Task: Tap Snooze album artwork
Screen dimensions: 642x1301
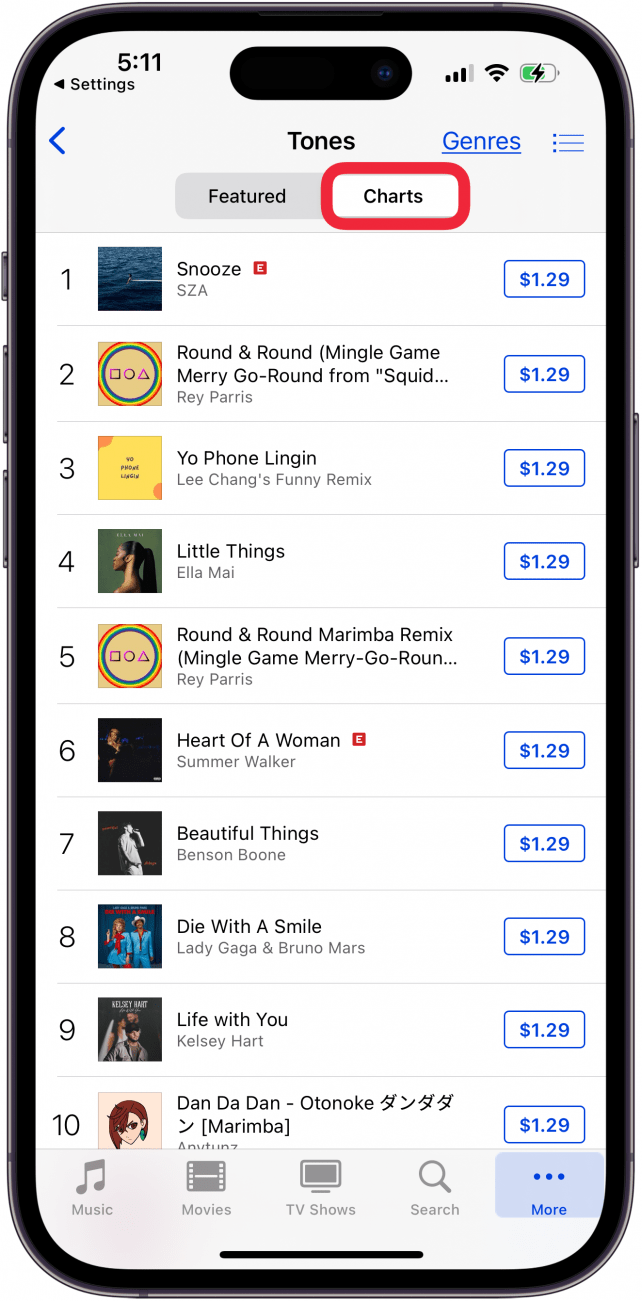Action: click(130, 279)
